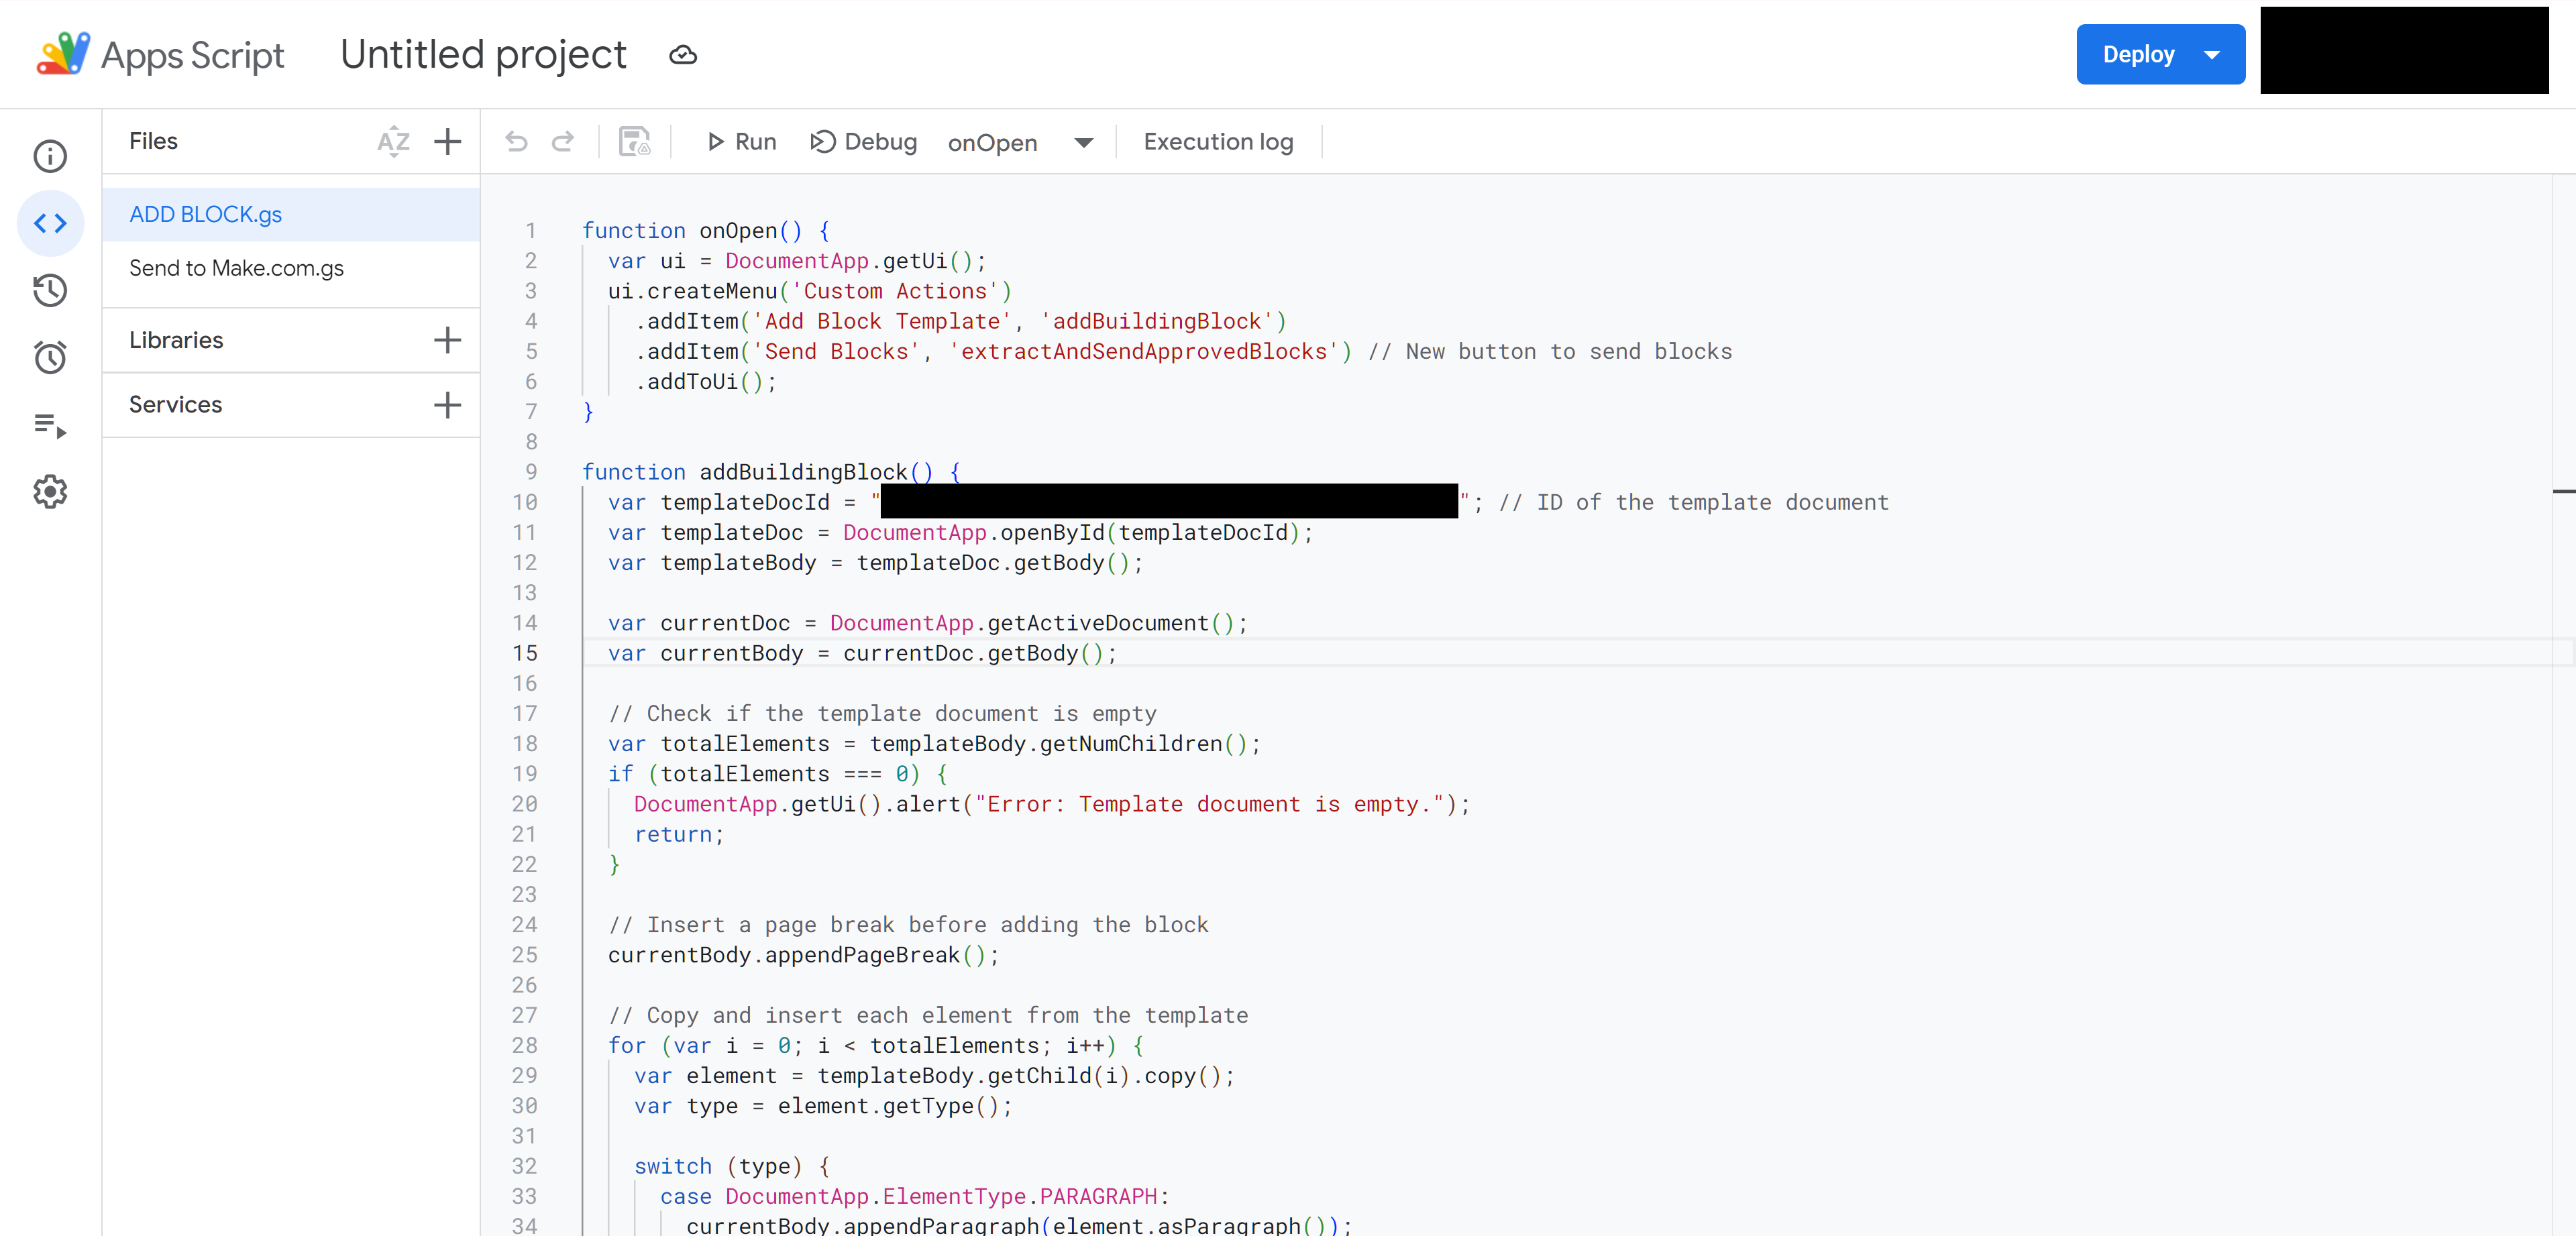
Task: Click the Files panel heading
Action: [x=153, y=141]
